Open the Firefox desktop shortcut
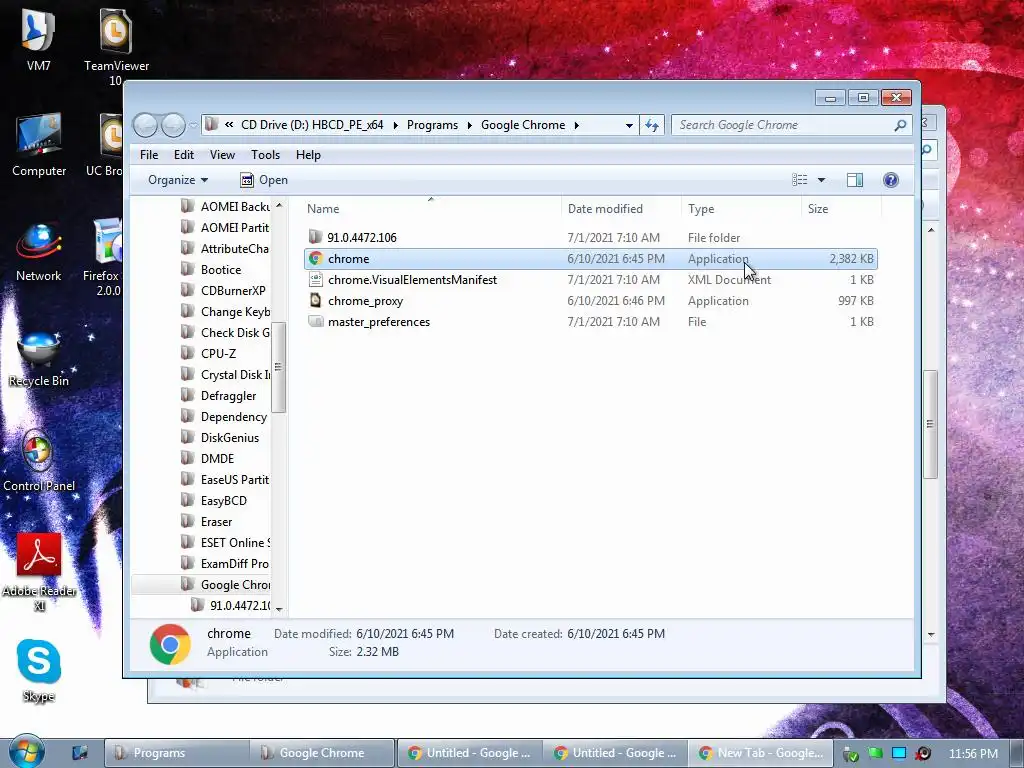The width and height of the screenshot is (1024, 768). pyautogui.click(x=104, y=258)
